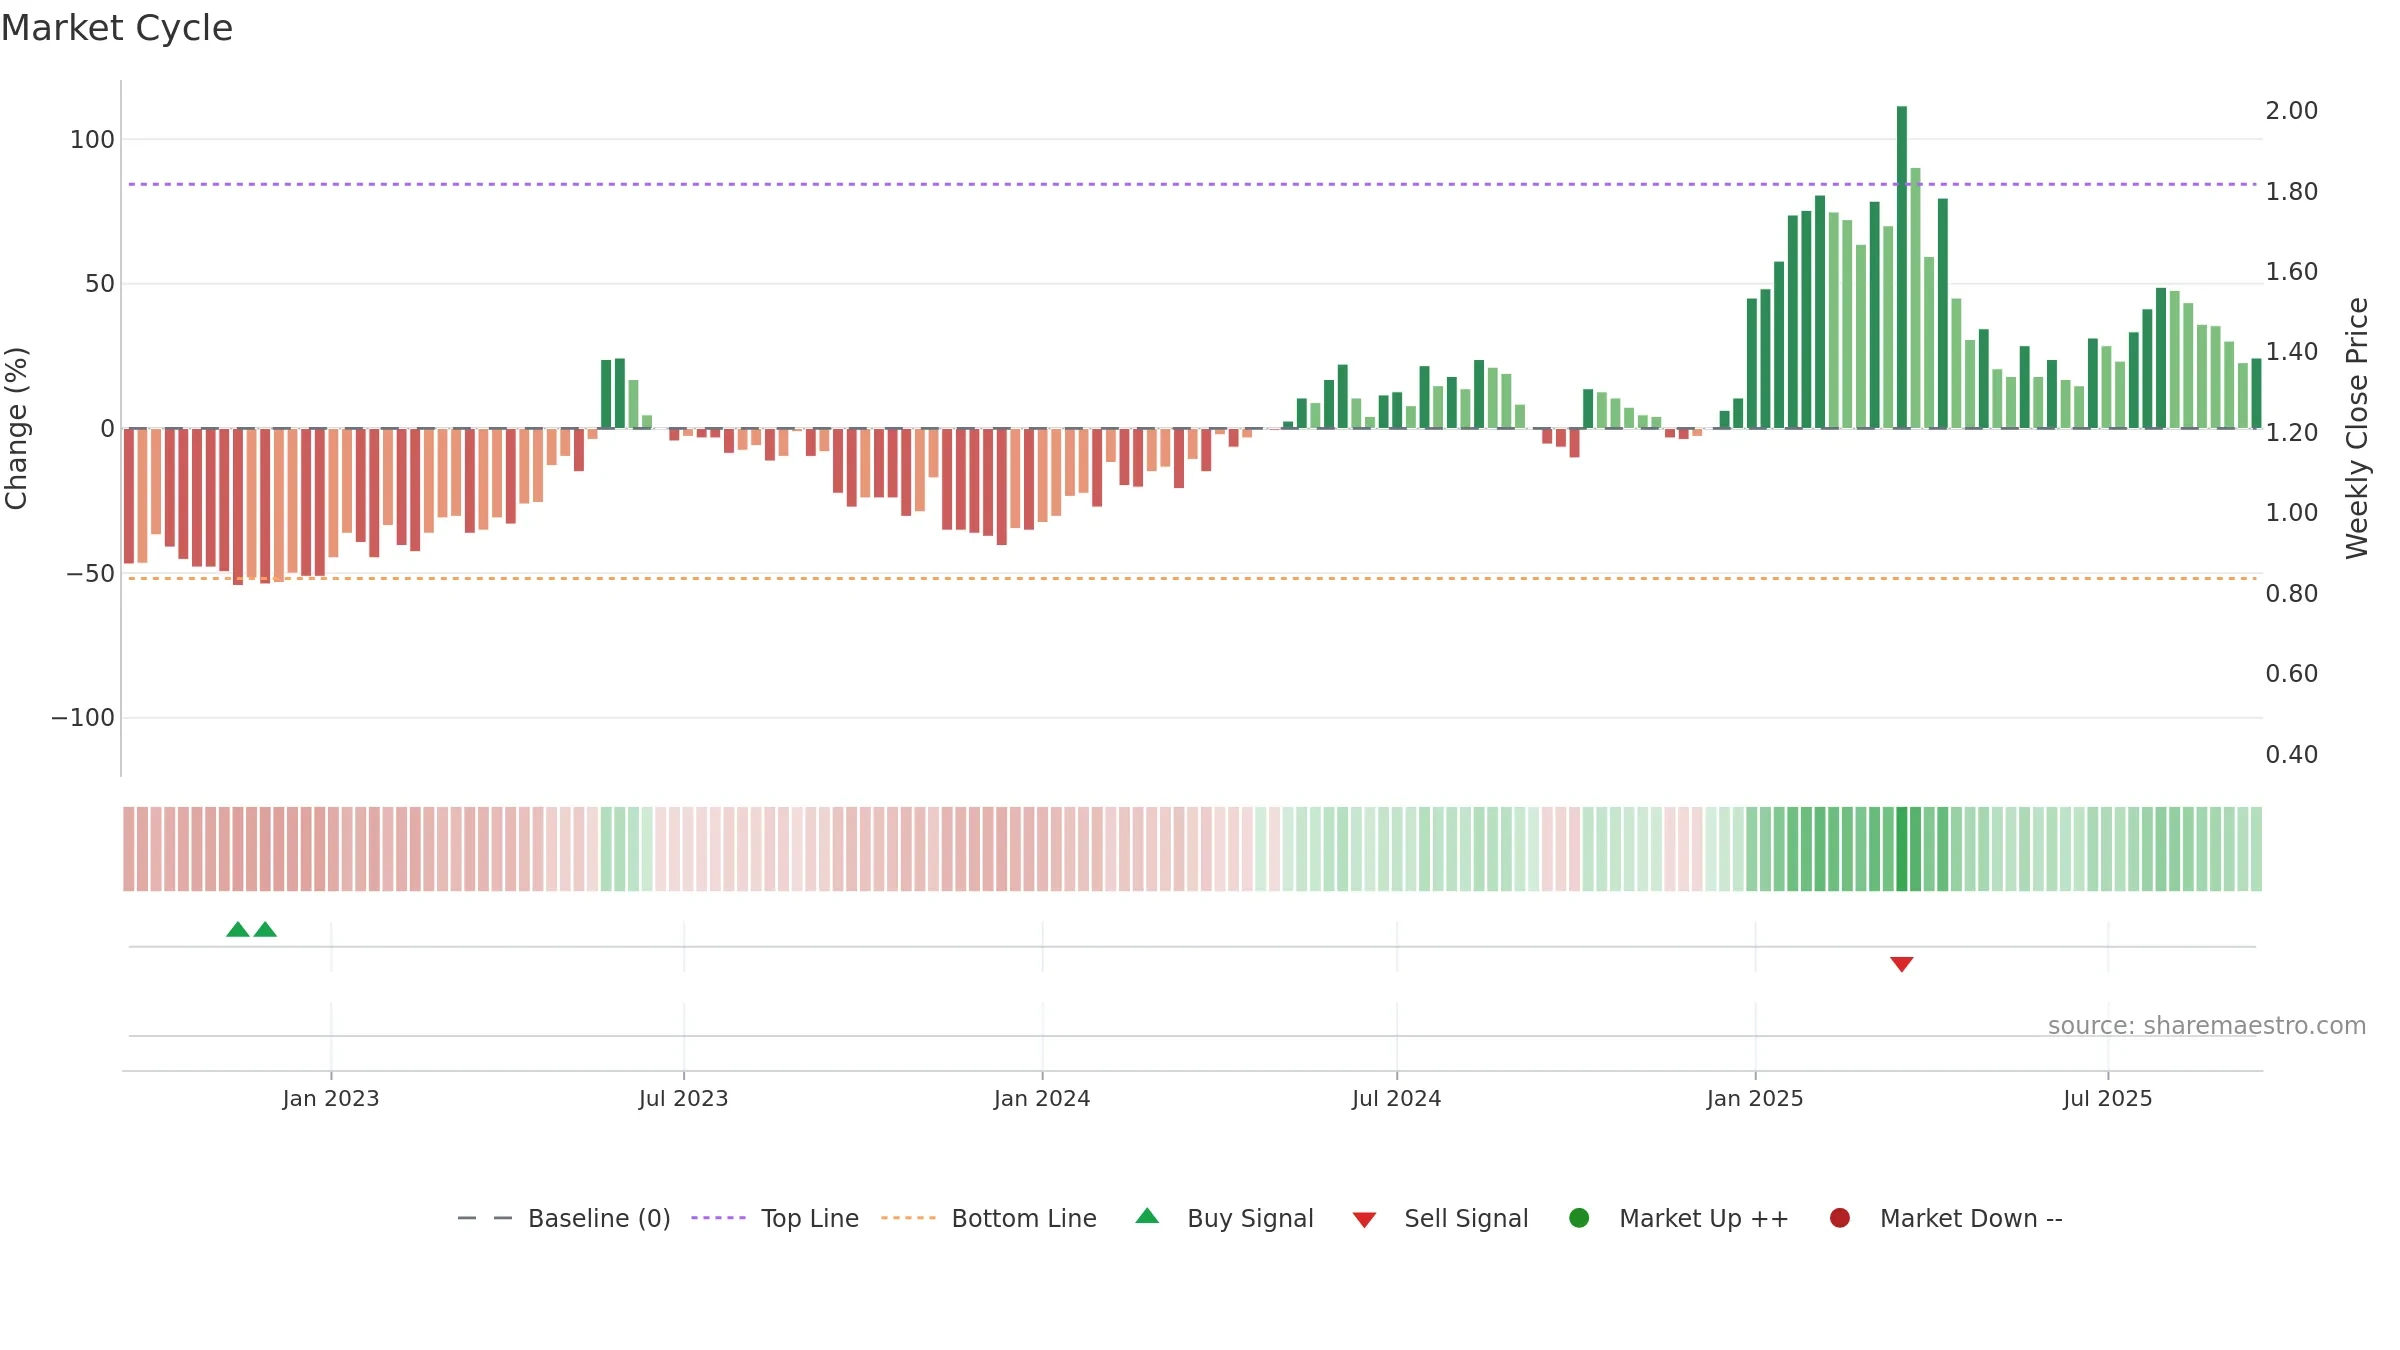
Task: Click the green Market Up circle icon in legend
Action: [x=1579, y=1218]
